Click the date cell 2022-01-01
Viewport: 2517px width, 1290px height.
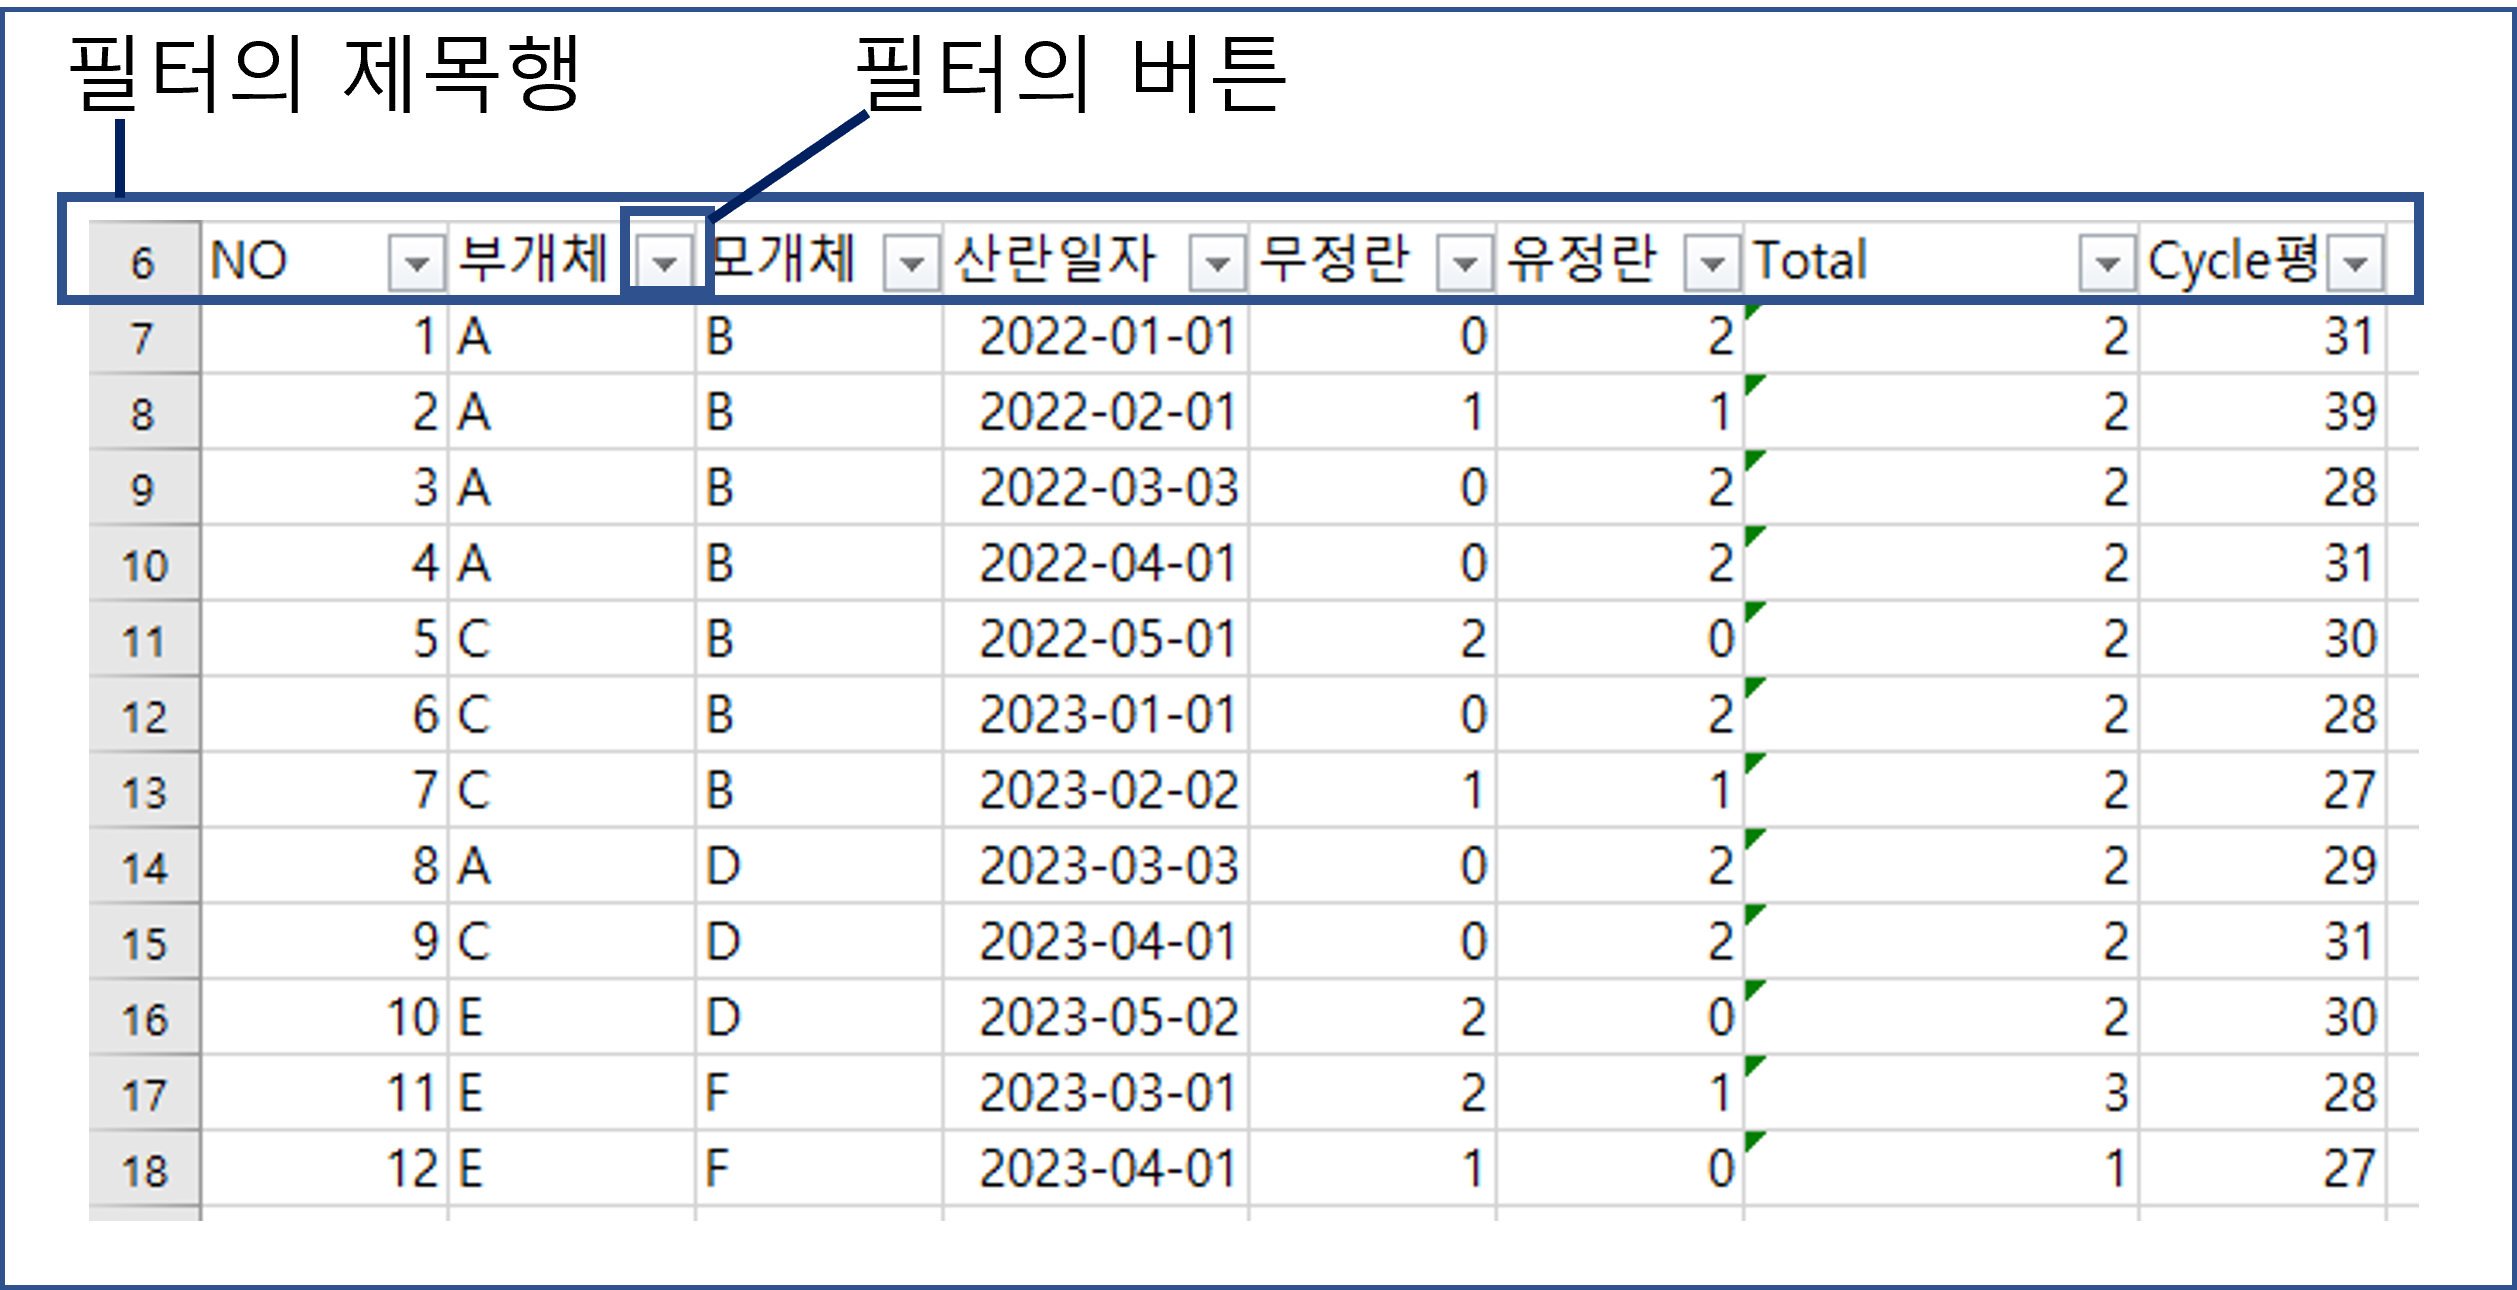(x=1106, y=337)
